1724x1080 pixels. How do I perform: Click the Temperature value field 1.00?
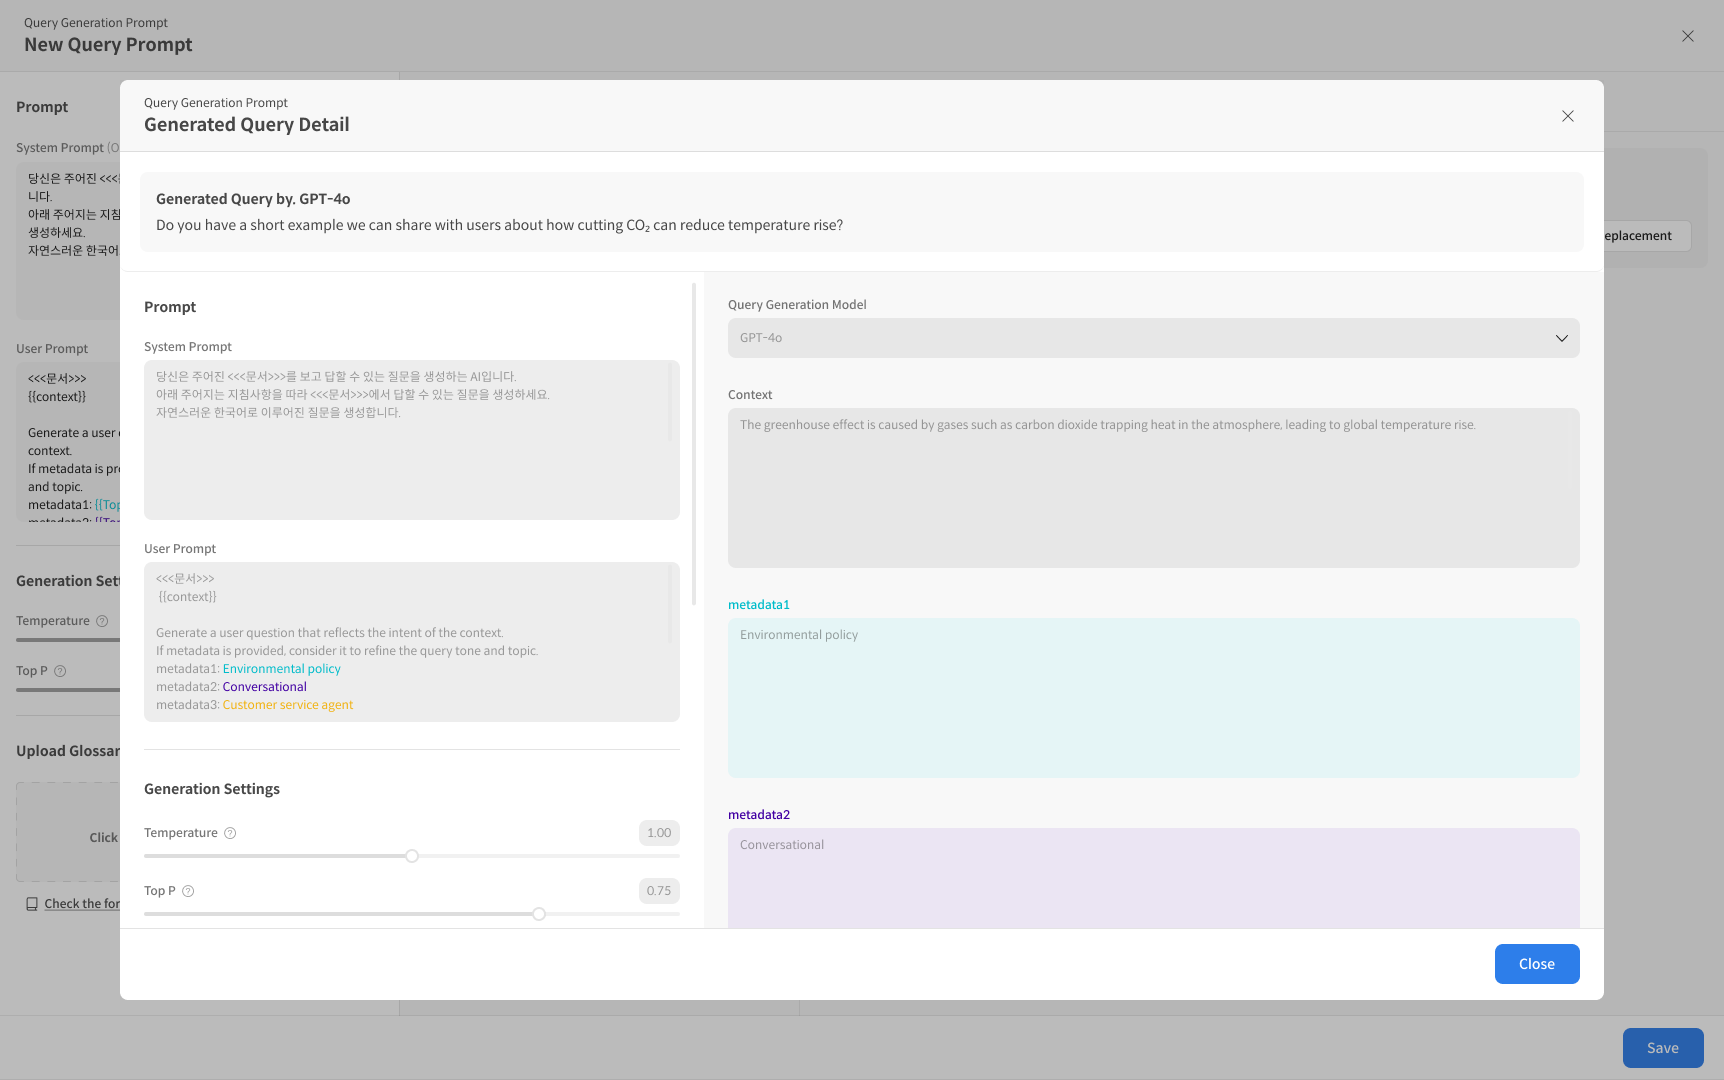tap(659, 833)
